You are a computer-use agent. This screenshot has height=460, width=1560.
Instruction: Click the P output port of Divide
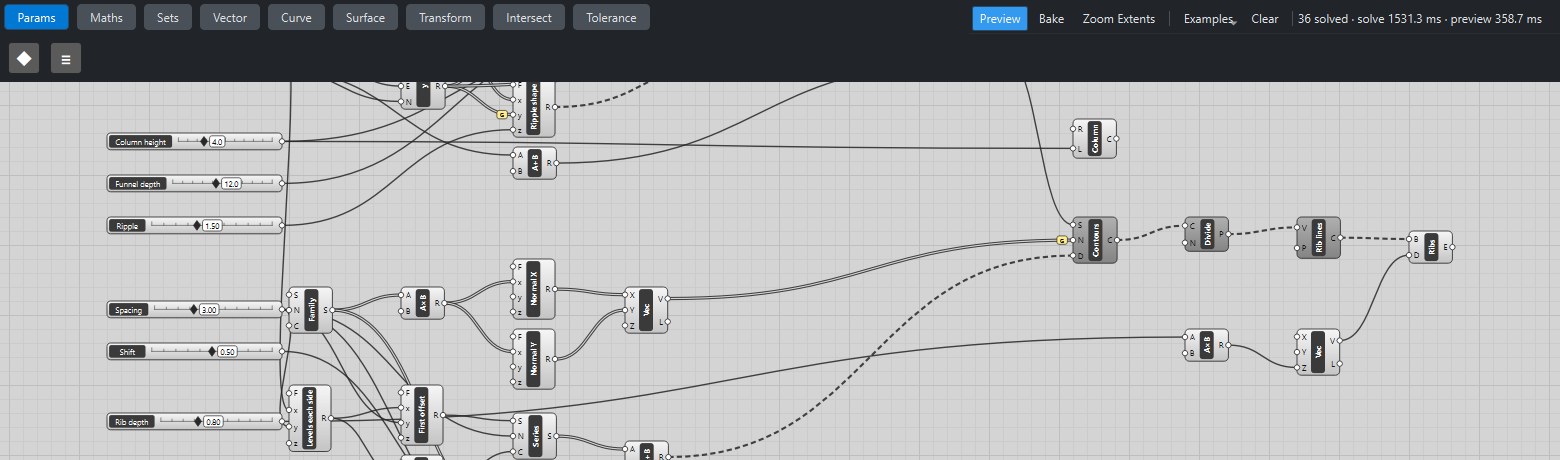click(1229, 234)
